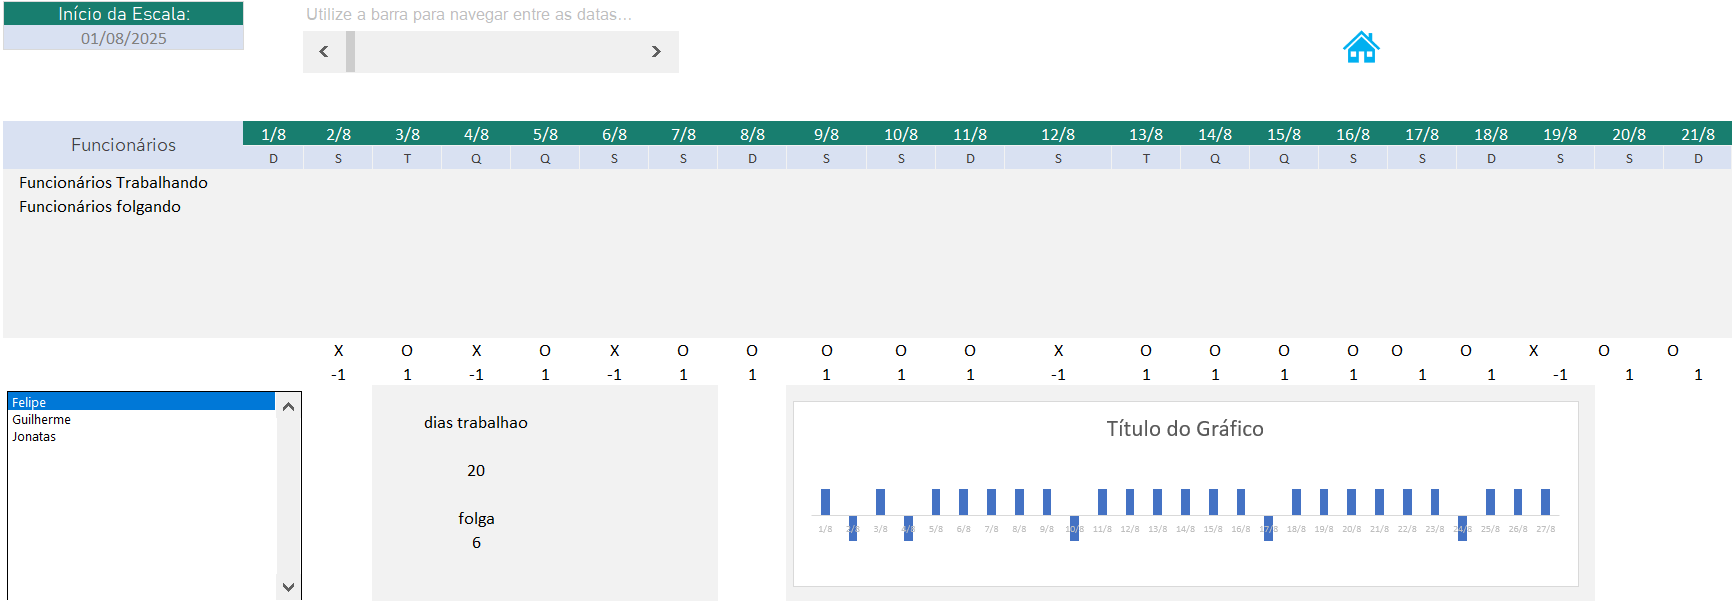
Task: Click the Funcionários folgando row label
Action: (100, 206)
